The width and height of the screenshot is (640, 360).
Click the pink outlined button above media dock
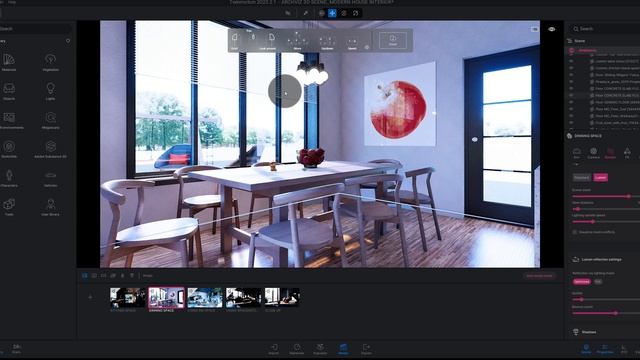[x=539, y=276]
